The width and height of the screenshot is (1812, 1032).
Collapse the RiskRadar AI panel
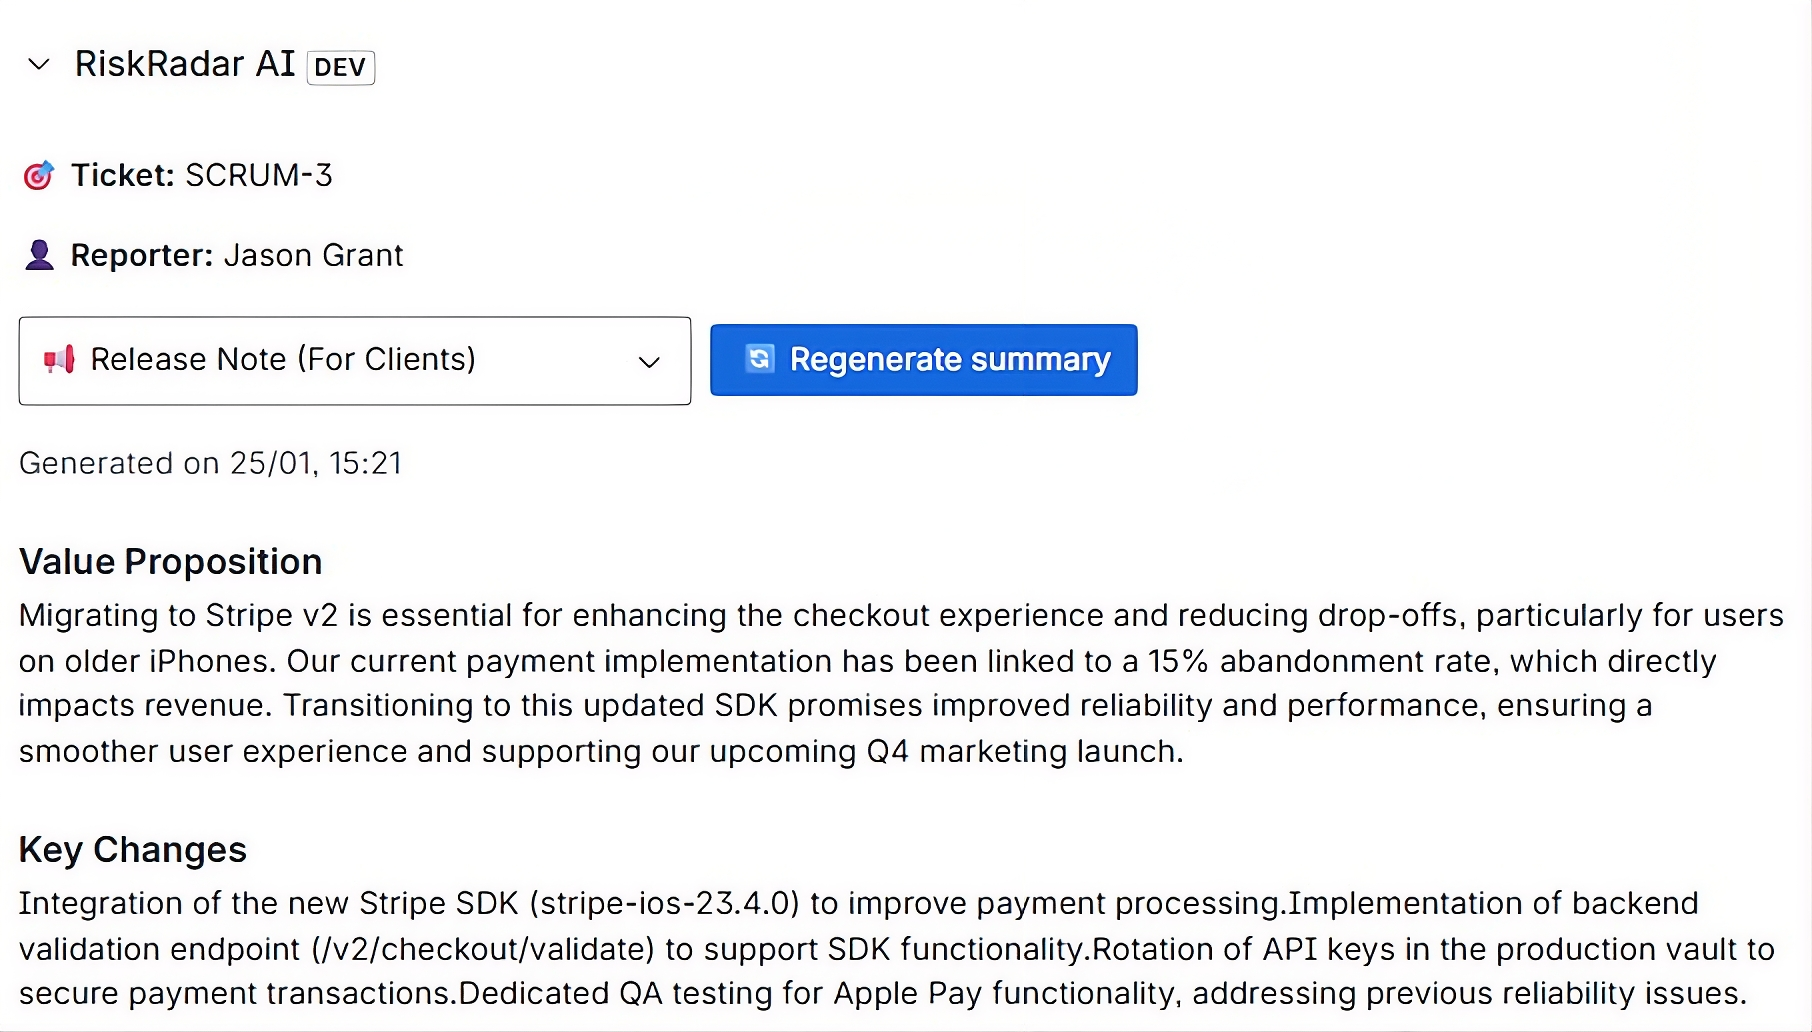37,65
